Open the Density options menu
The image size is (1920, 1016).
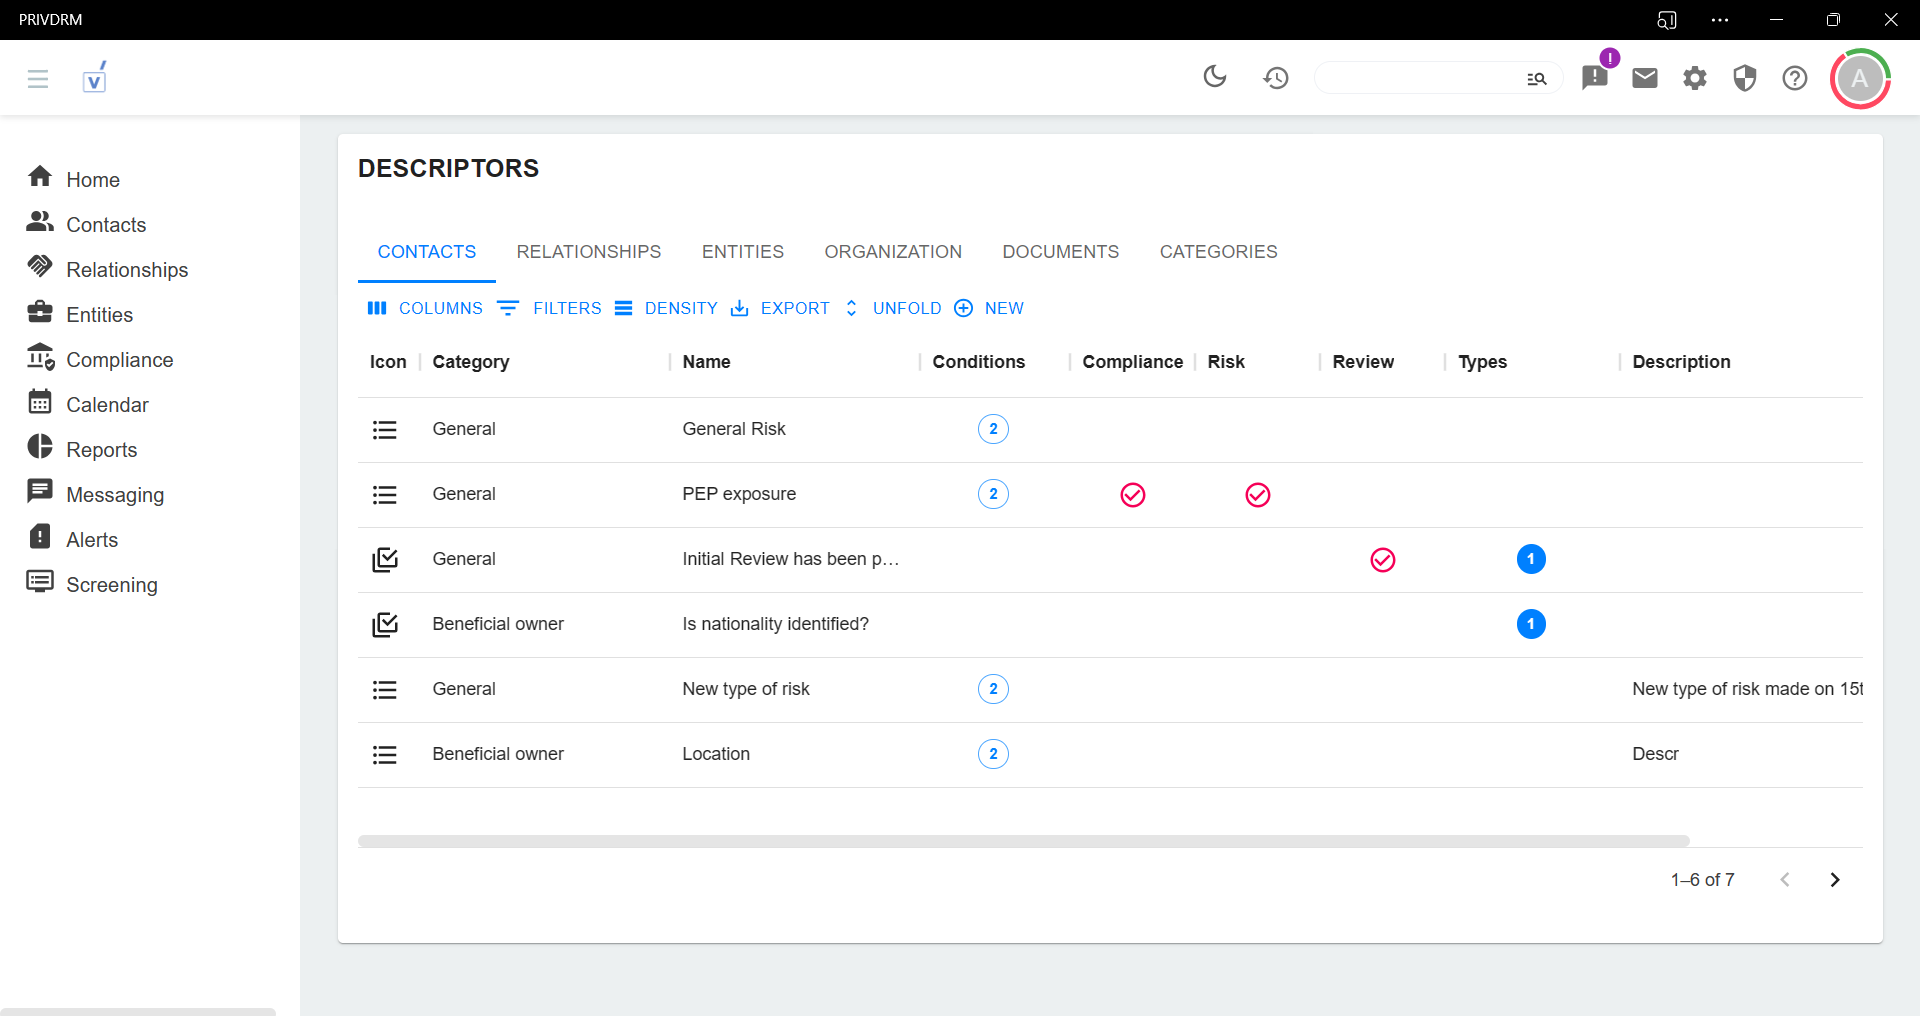(666, 308)
